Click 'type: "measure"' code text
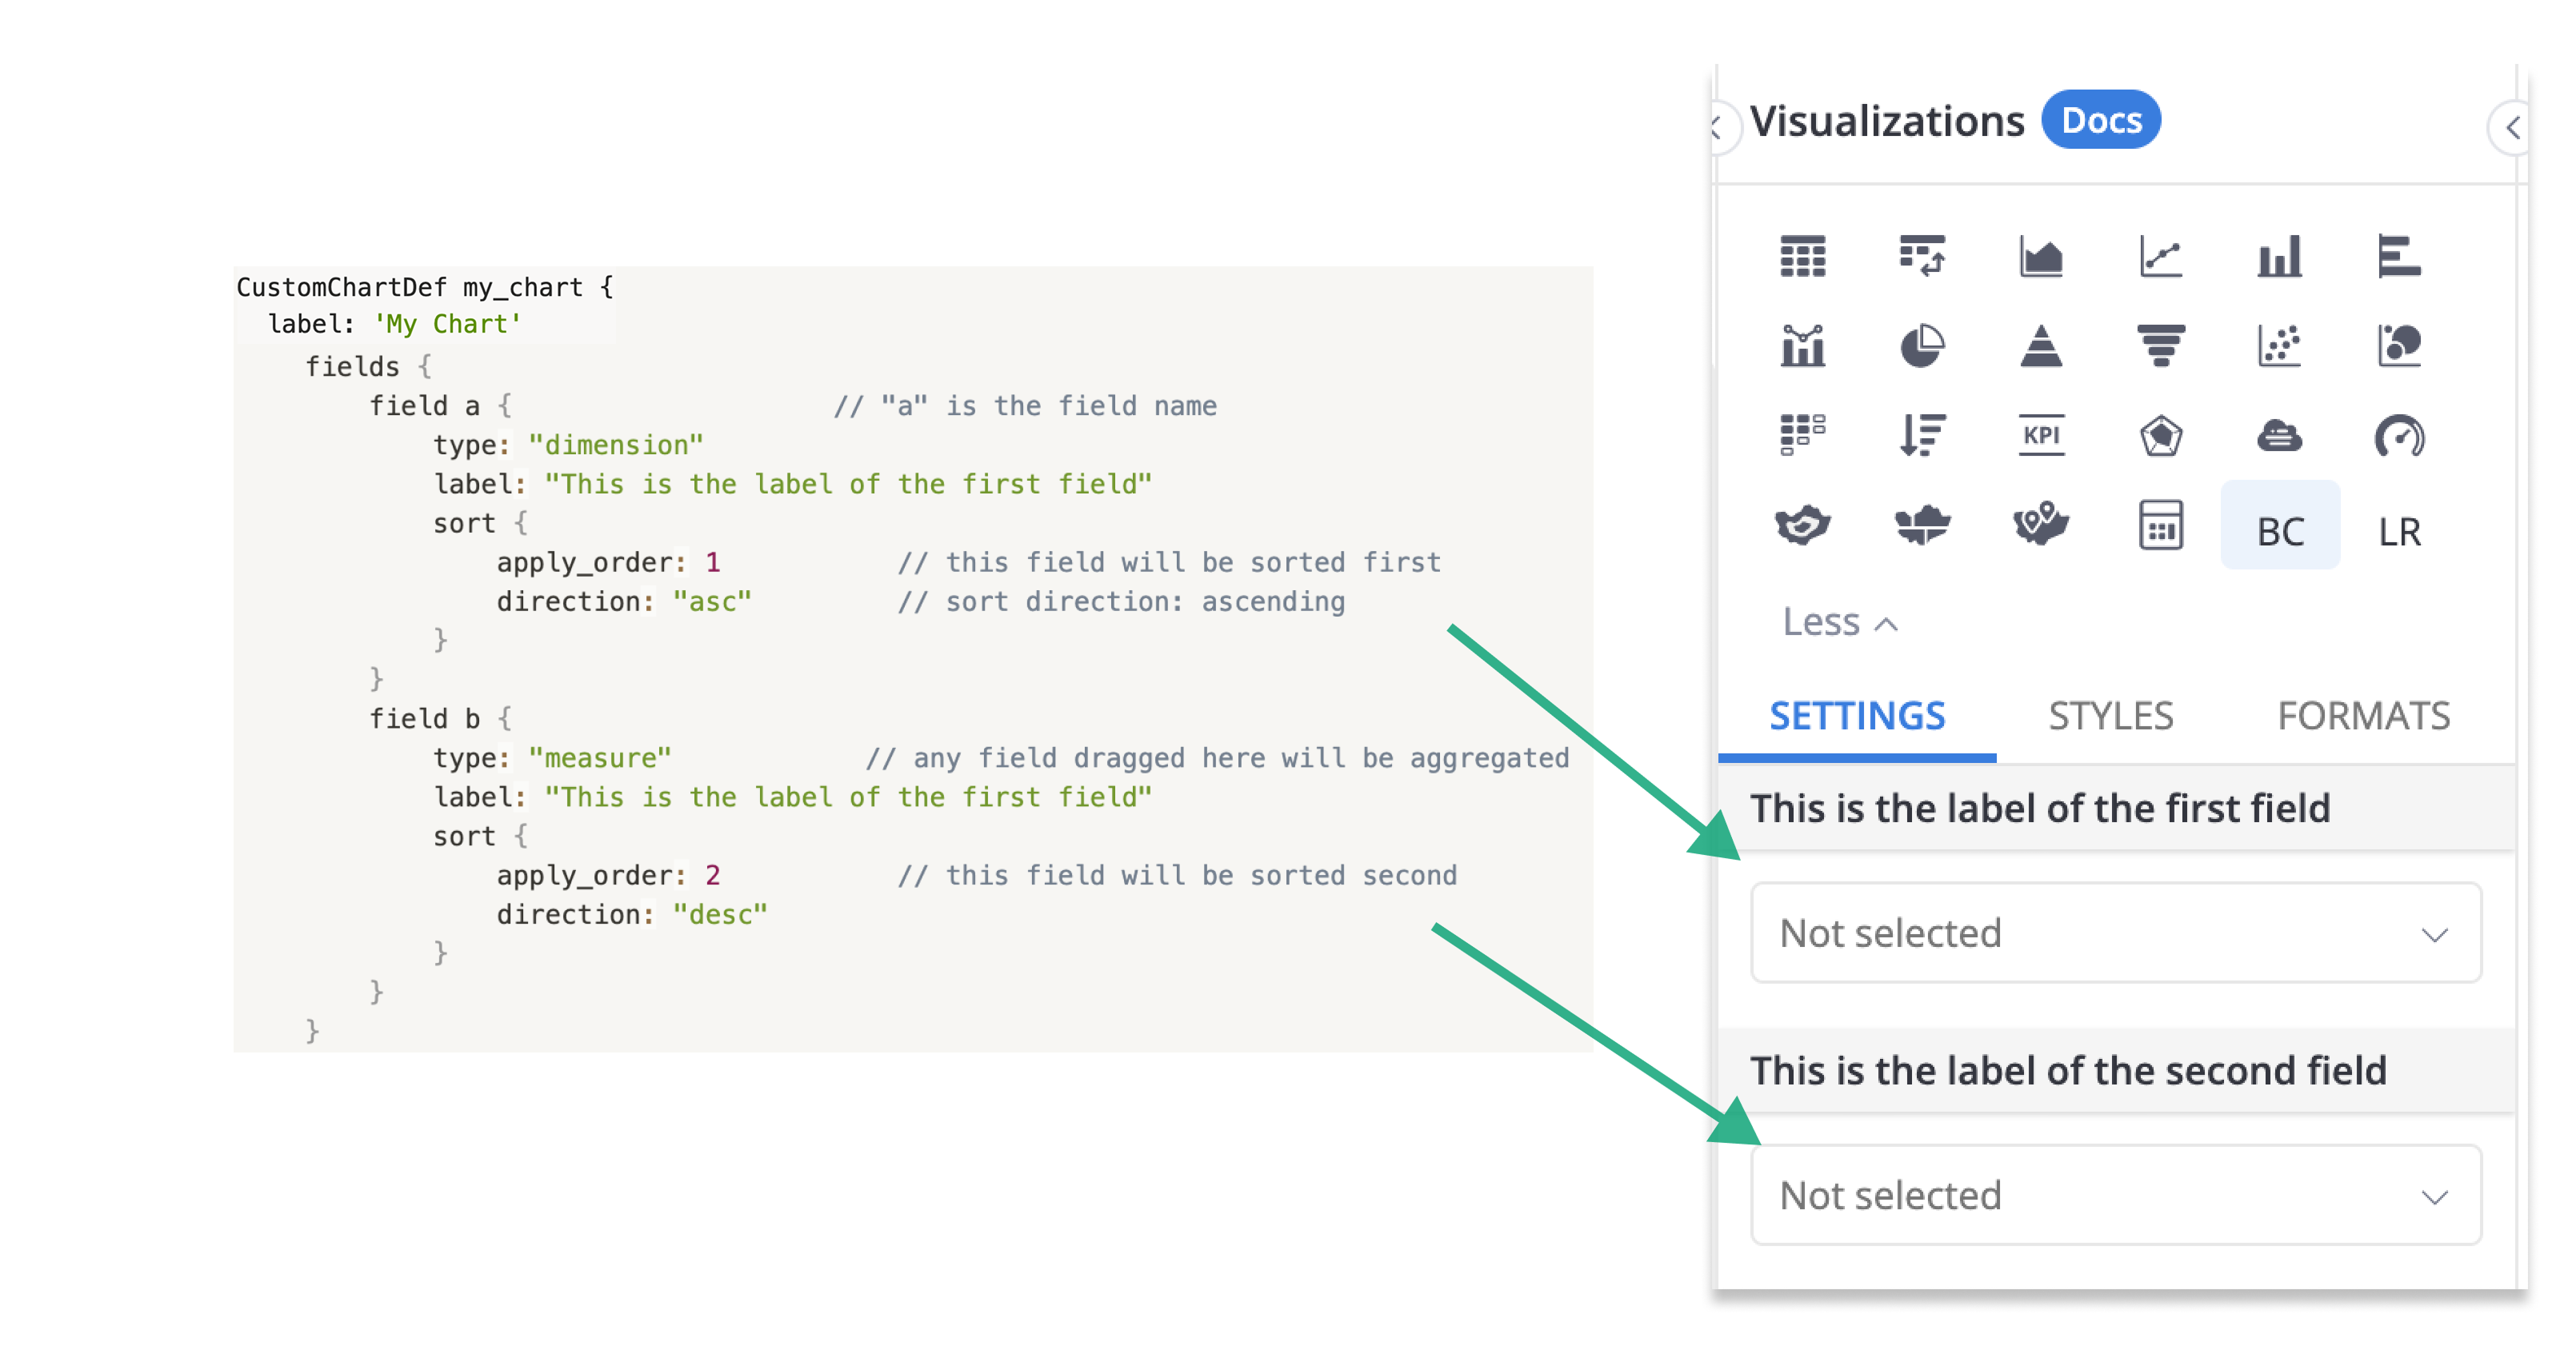Image resolution: width=2576 pixels, height=1350 pixels. [x=552, y=757]
